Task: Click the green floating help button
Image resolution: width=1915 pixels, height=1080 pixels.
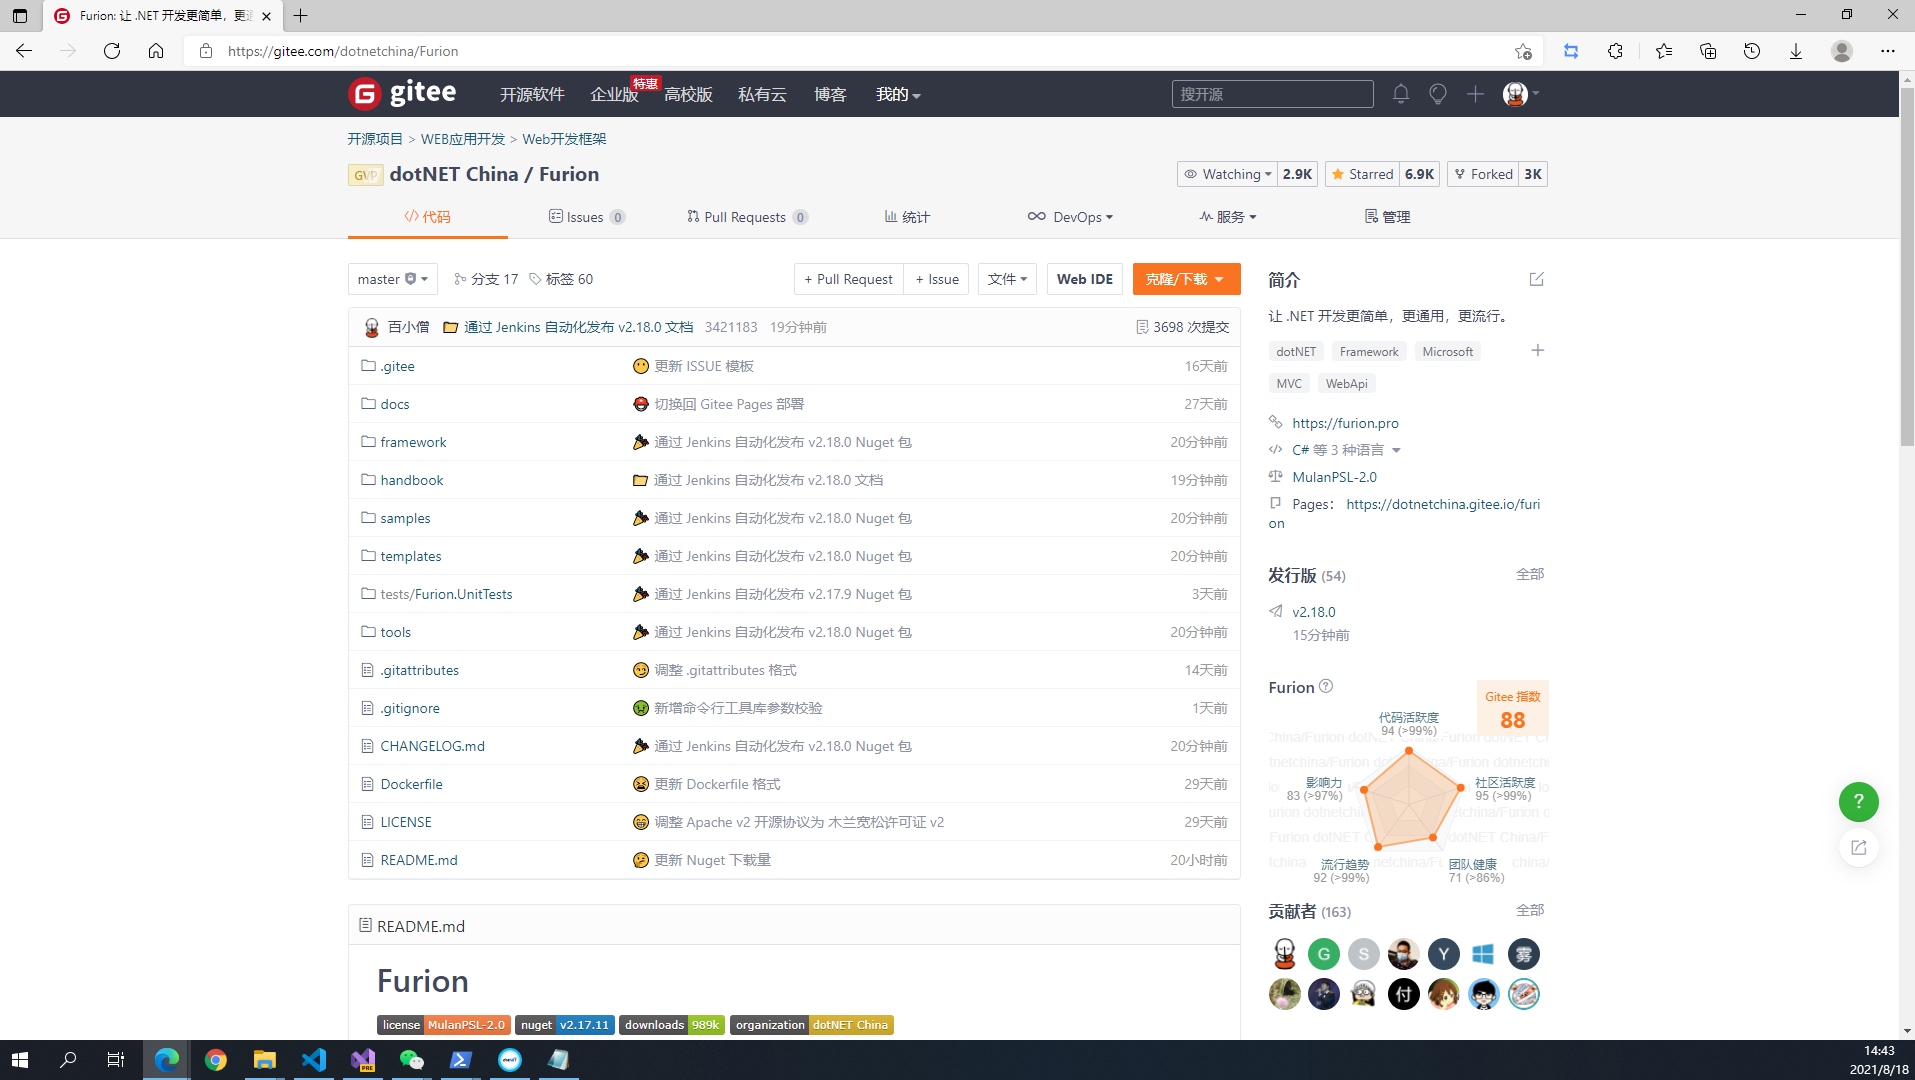Action: tap(1858, 801)
